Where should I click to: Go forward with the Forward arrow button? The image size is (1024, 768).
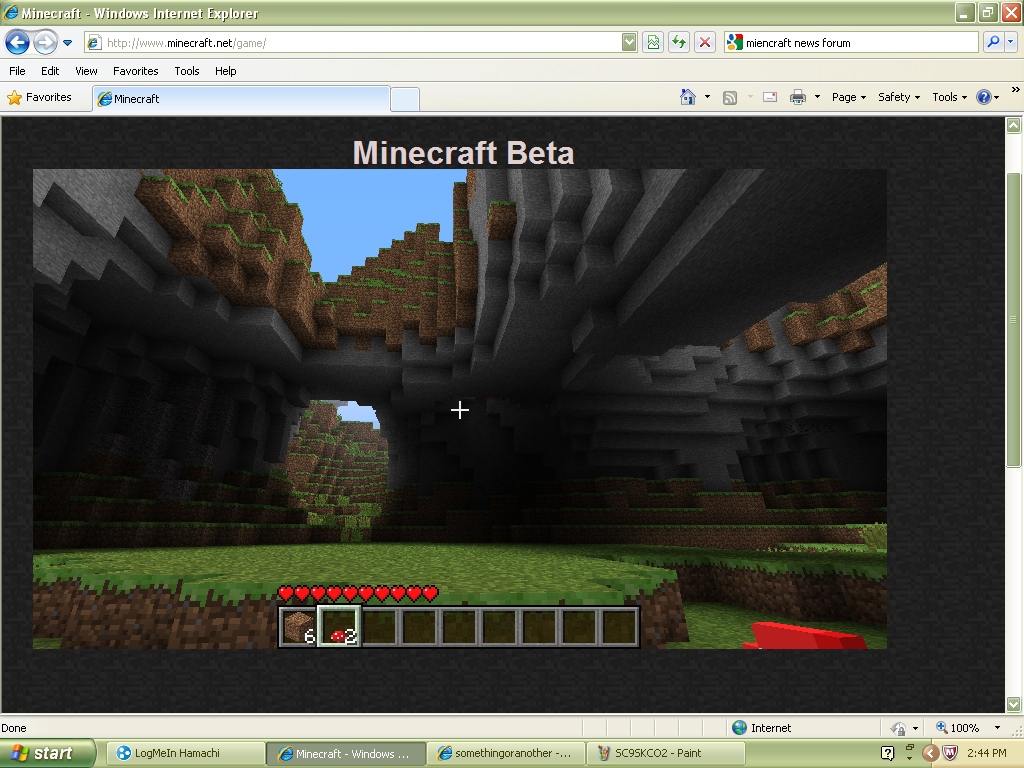click(45, 42)
